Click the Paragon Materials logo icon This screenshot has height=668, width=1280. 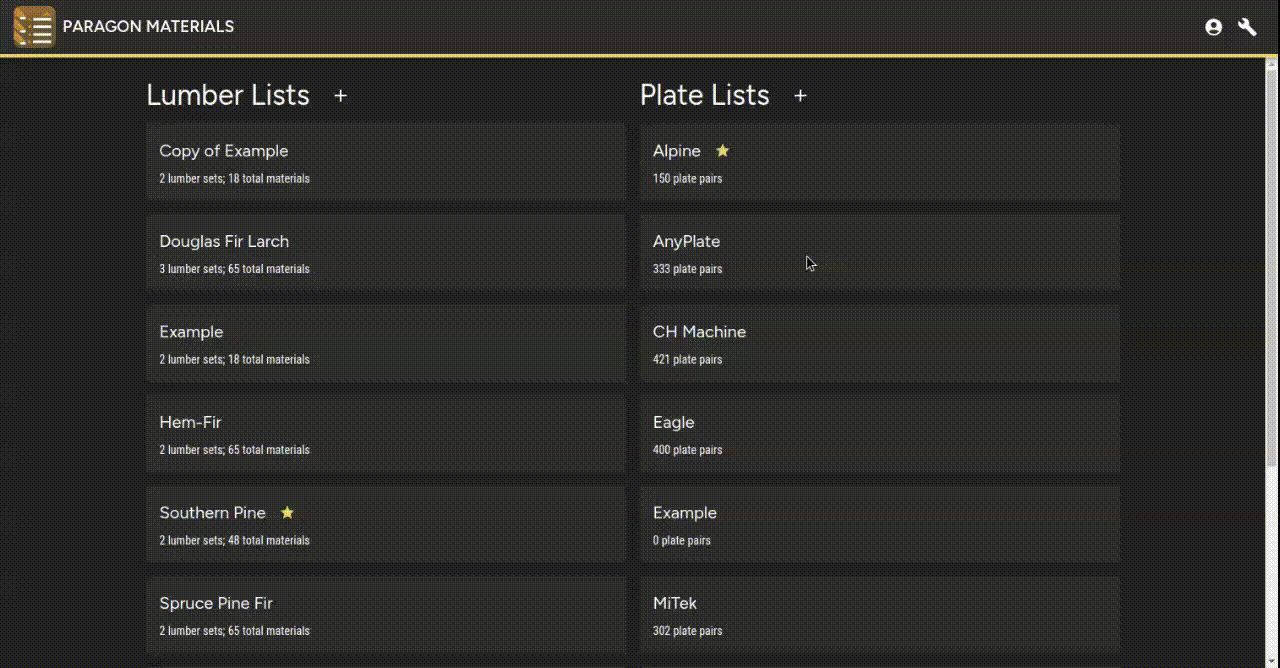tap(34, 27)
